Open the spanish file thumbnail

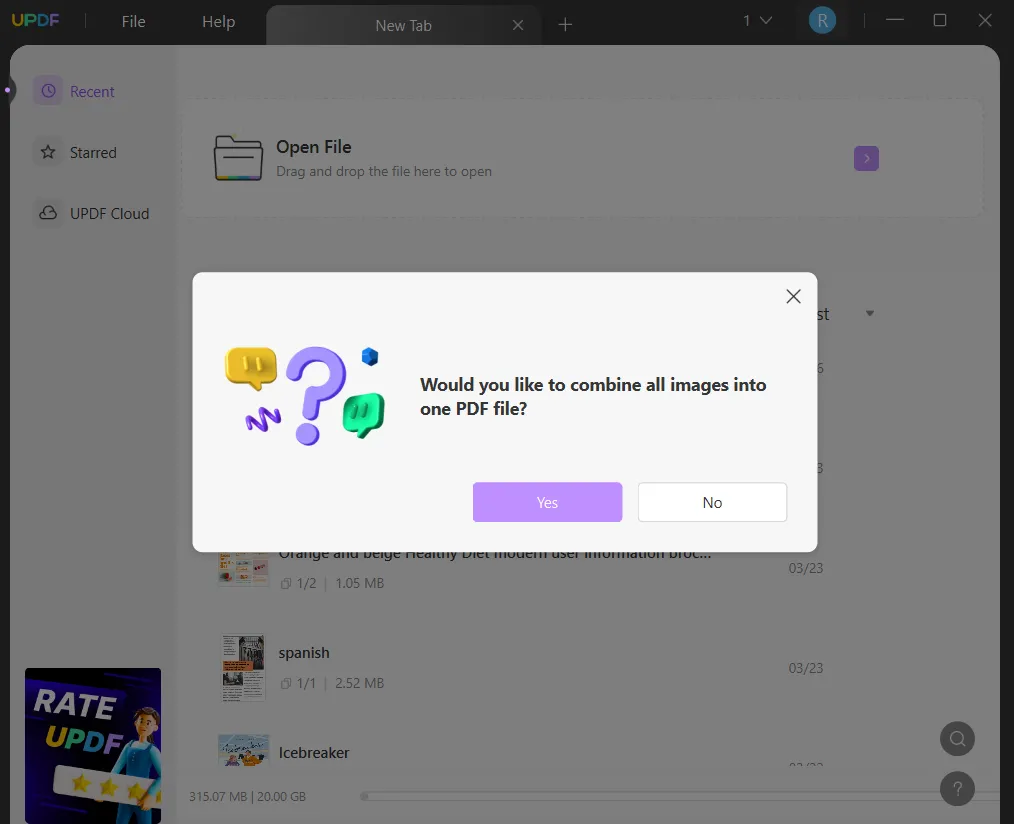243,667
